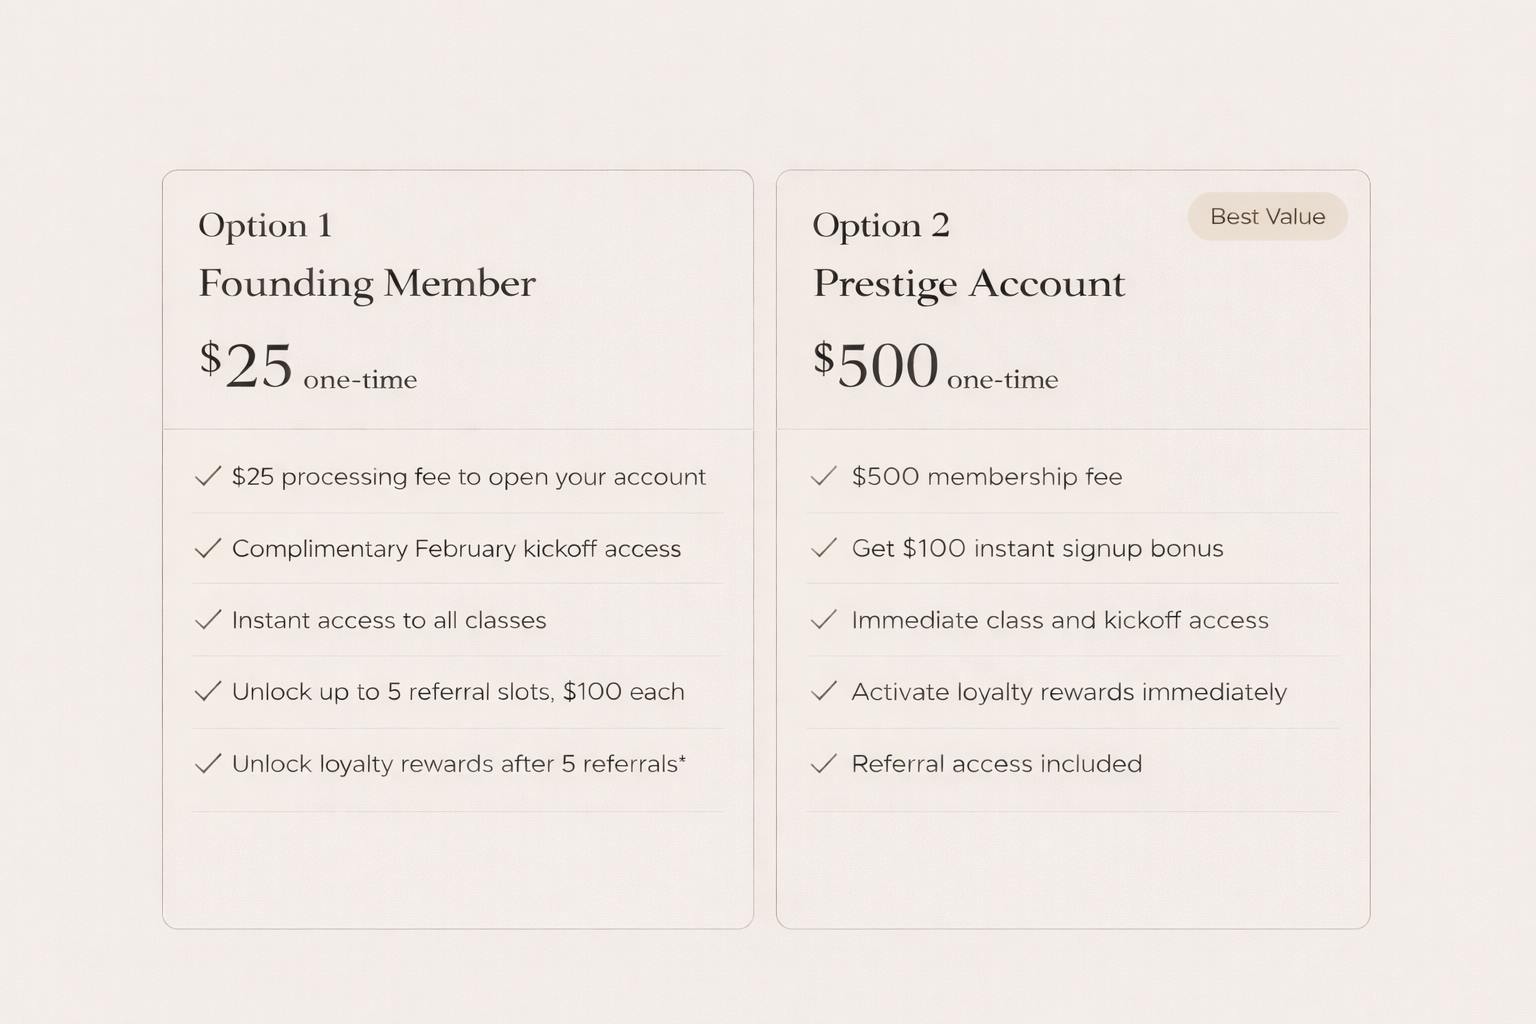Screen dimensions: 1536x1024
Task: Select the Founding Member plan title
Action: click(x=367, y=283)
